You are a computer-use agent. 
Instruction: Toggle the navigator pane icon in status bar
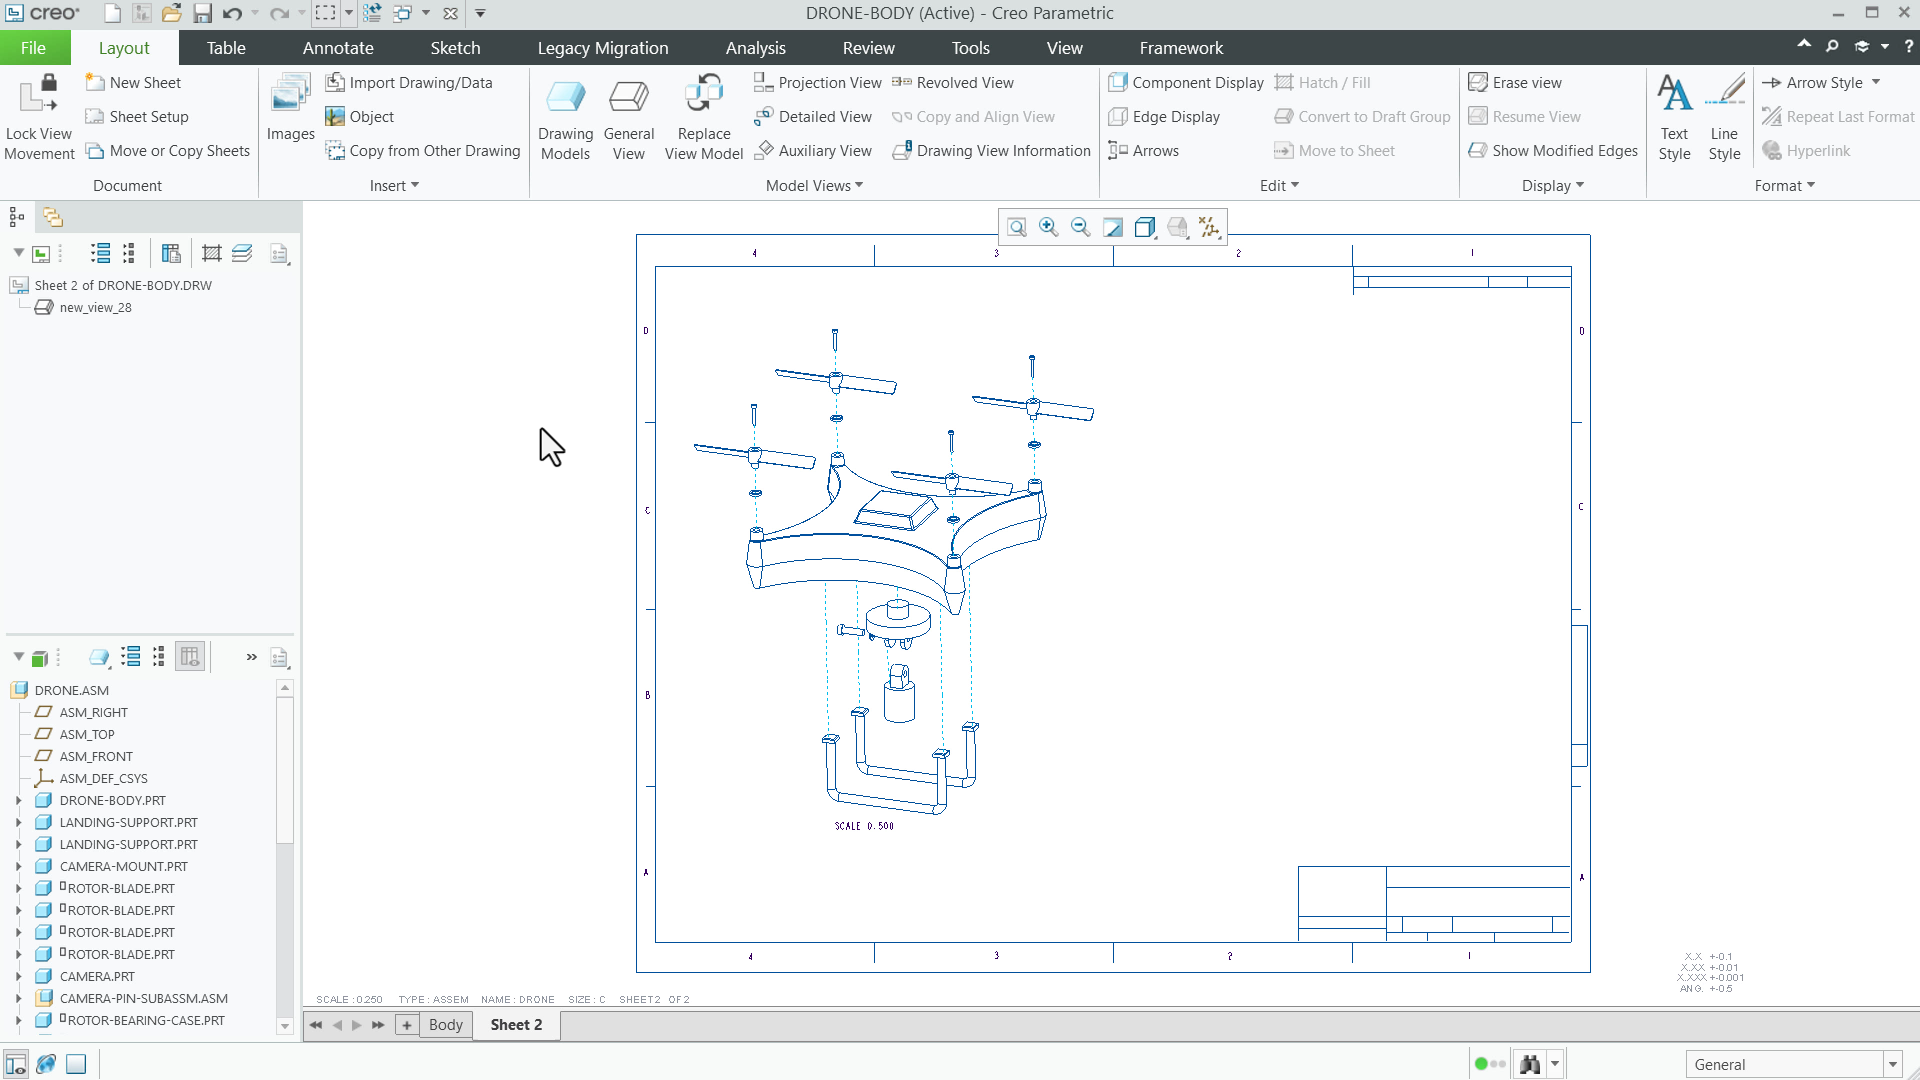point(15,1064)
